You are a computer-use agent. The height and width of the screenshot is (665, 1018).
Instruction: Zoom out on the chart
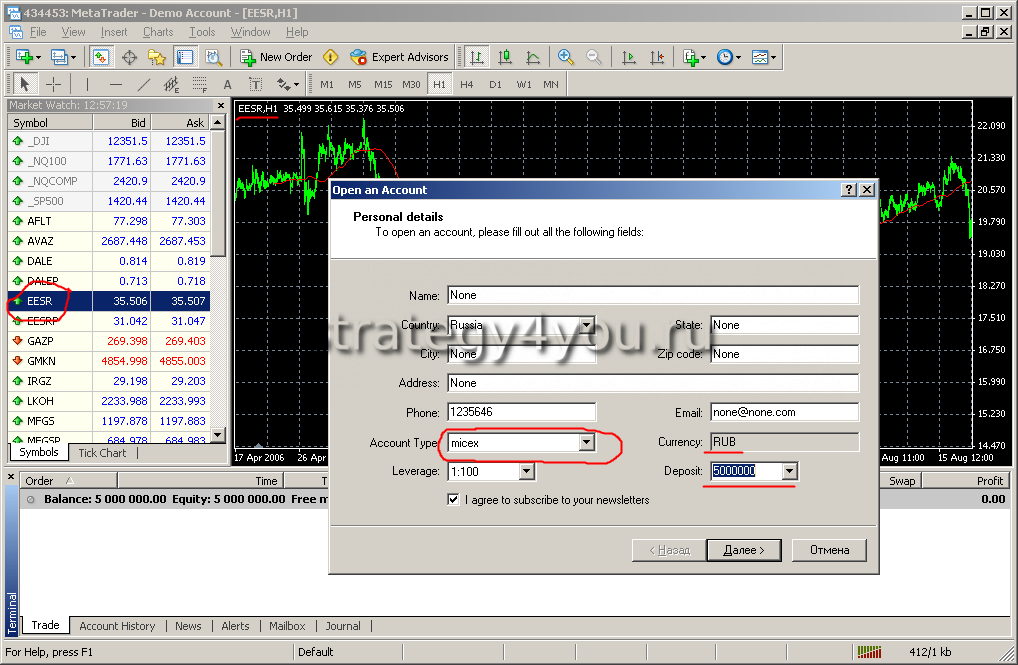pos(594,57)
